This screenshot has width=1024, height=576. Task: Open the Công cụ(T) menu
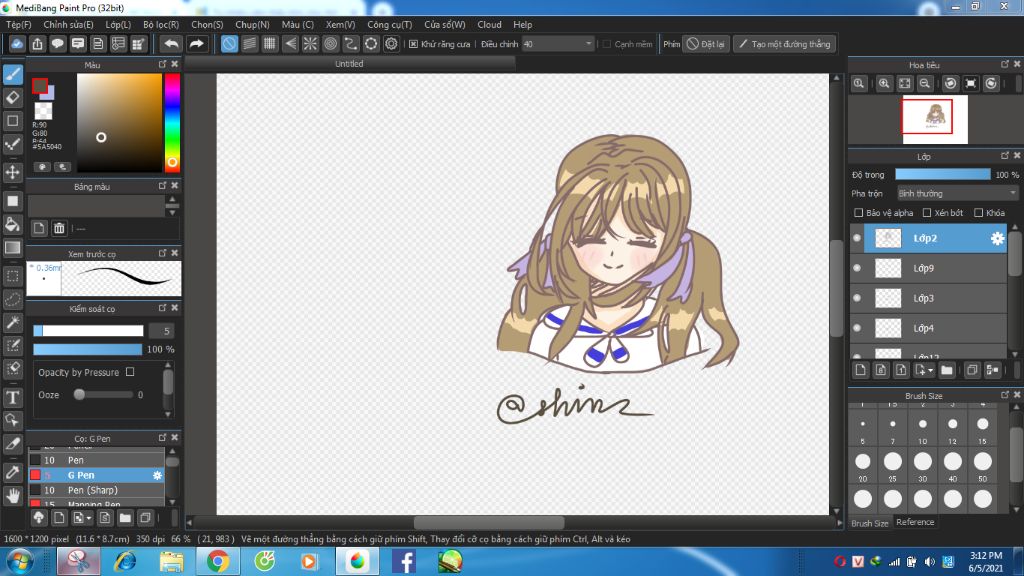point(389,24)
